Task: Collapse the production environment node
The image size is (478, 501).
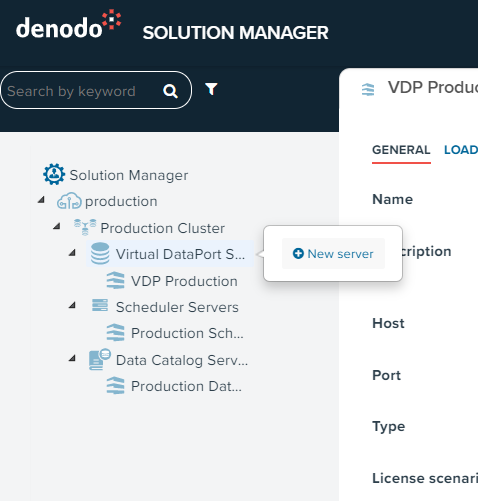Action: click(41, 200)
